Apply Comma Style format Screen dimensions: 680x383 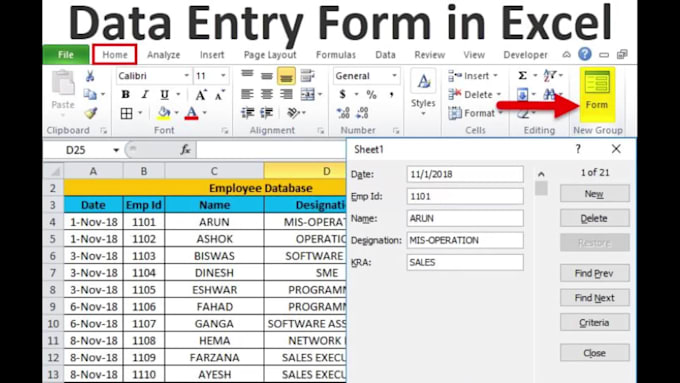tap(391, 95)
